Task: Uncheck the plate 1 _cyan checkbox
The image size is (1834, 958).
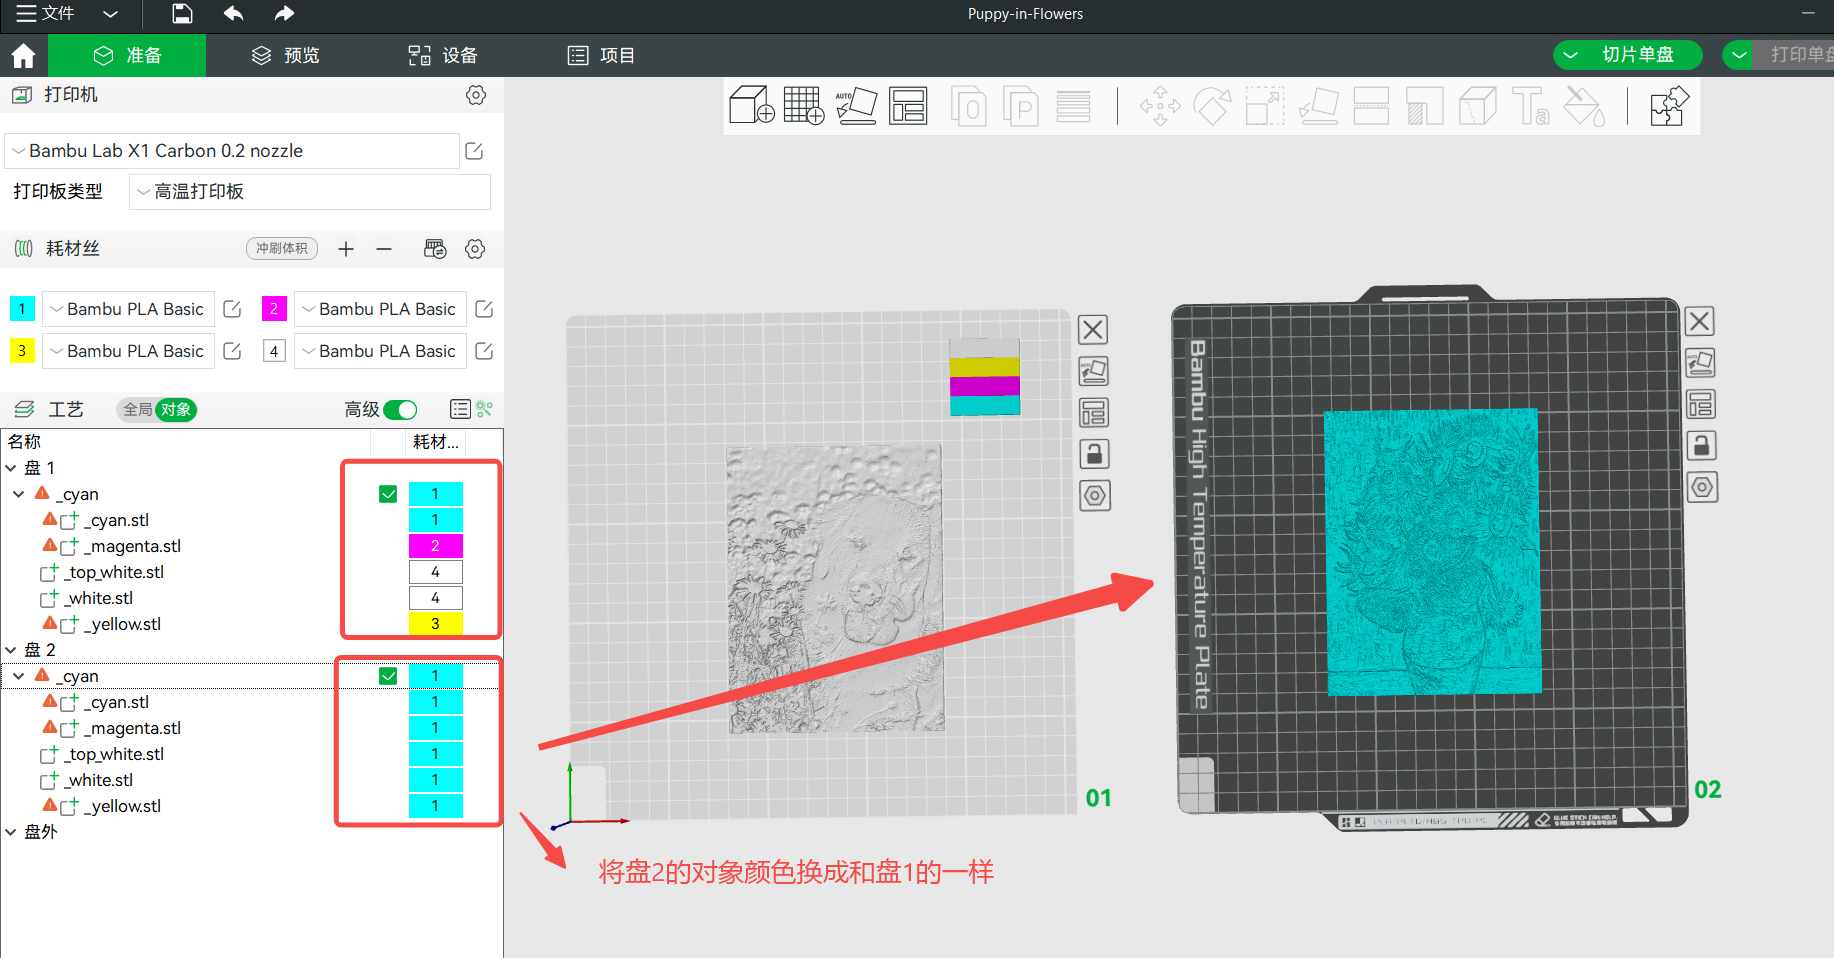Action: coord(388,494)
